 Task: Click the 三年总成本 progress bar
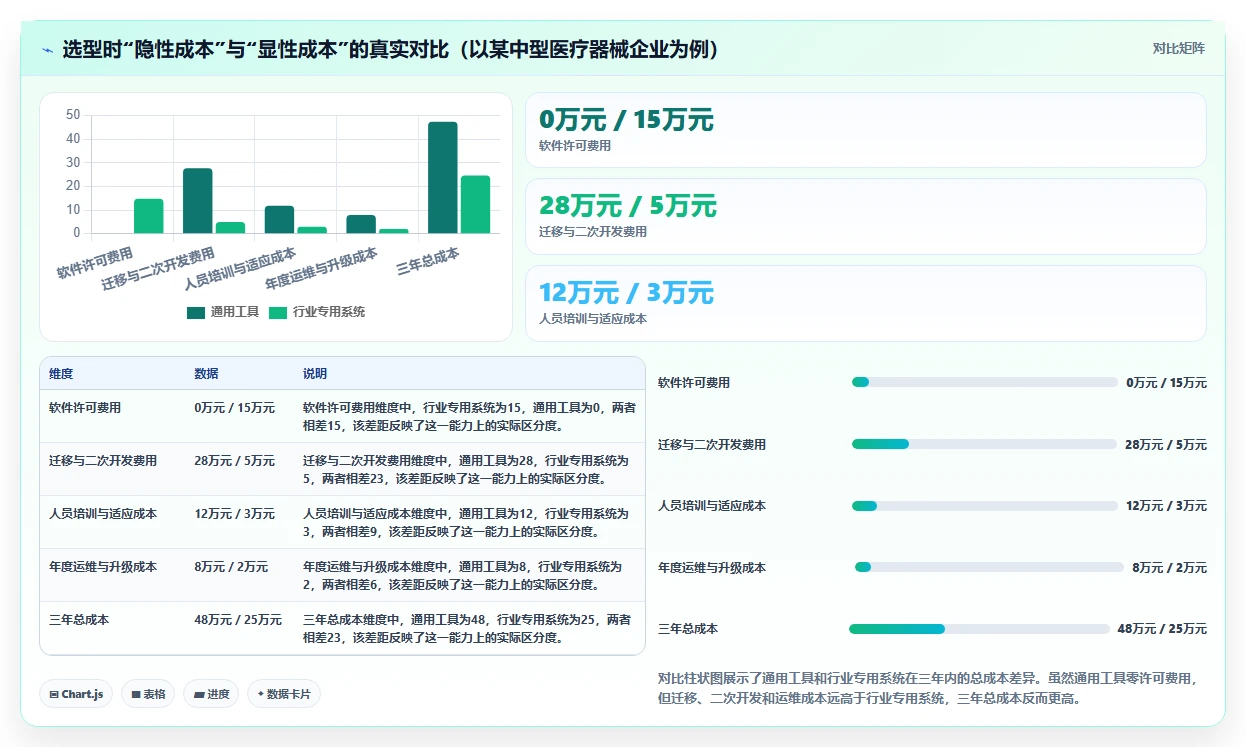(x=979, y=629)
